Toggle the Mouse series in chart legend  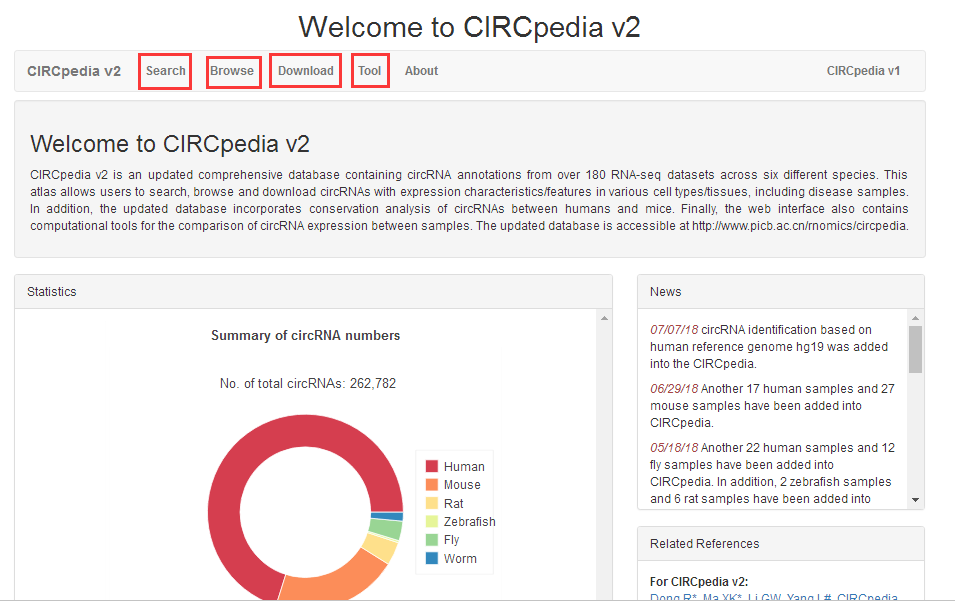[x=462, y=485]
